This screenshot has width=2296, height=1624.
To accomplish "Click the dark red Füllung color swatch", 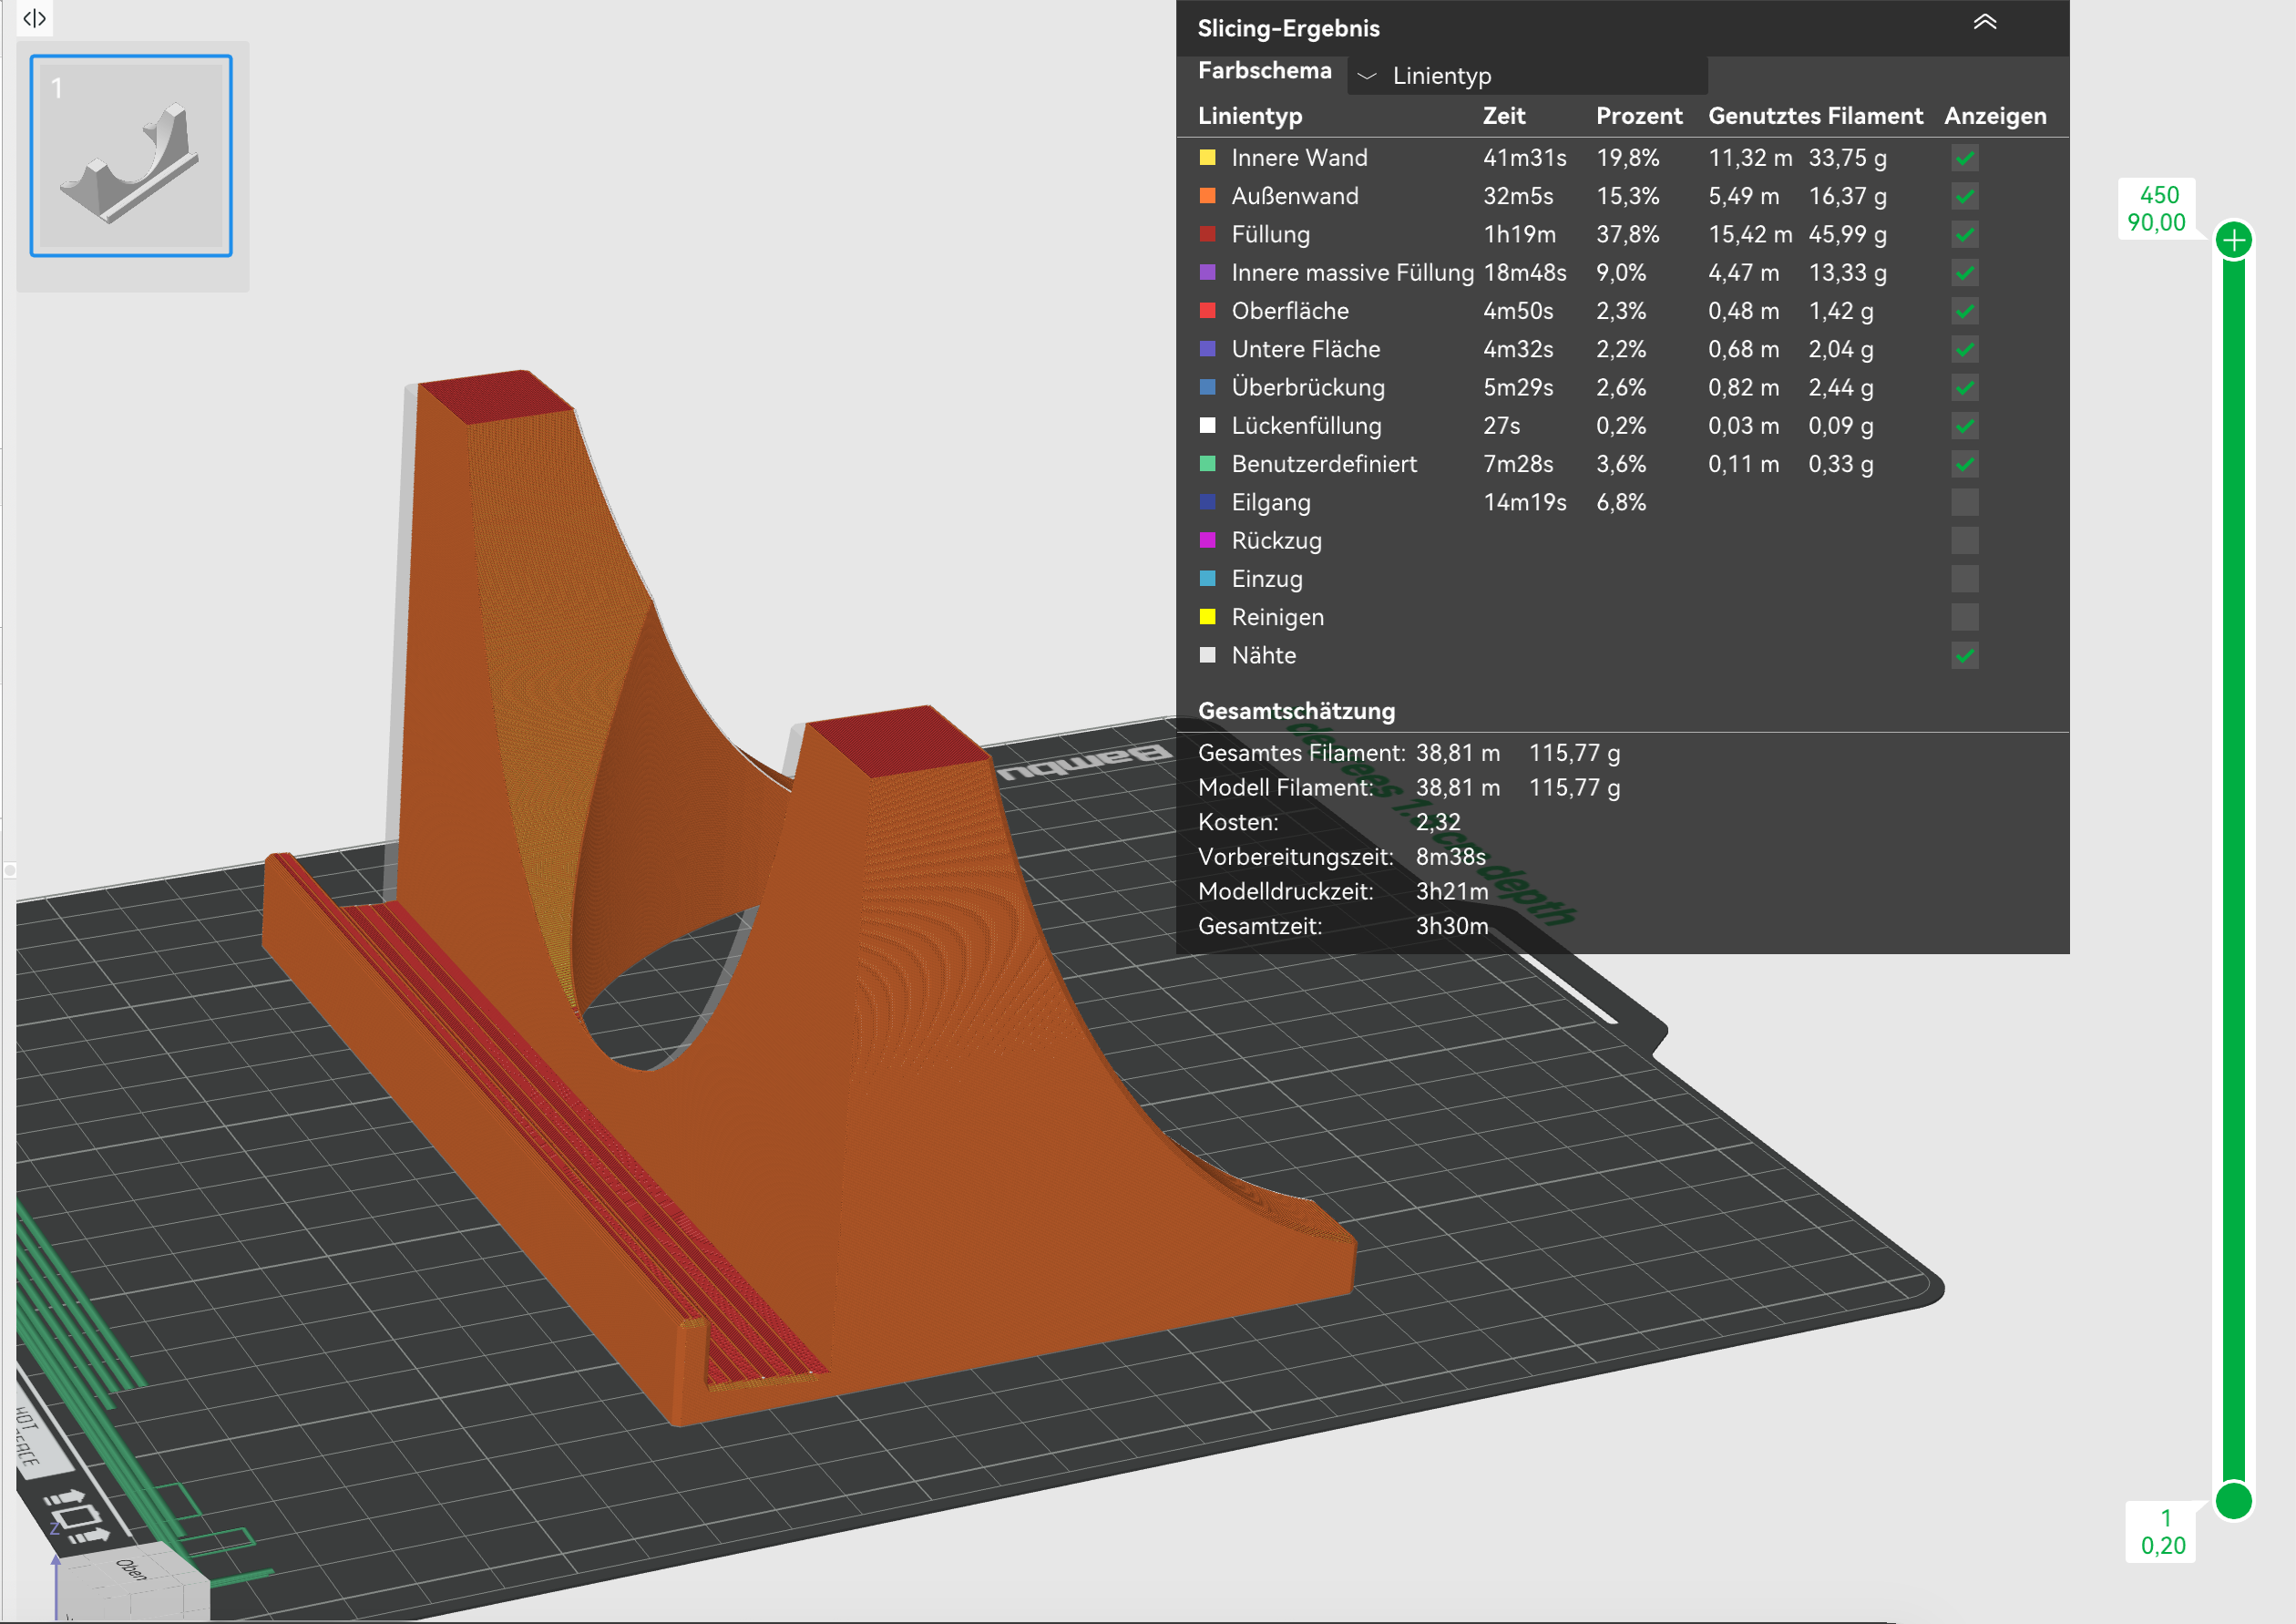I will [x=1207, y=234].
